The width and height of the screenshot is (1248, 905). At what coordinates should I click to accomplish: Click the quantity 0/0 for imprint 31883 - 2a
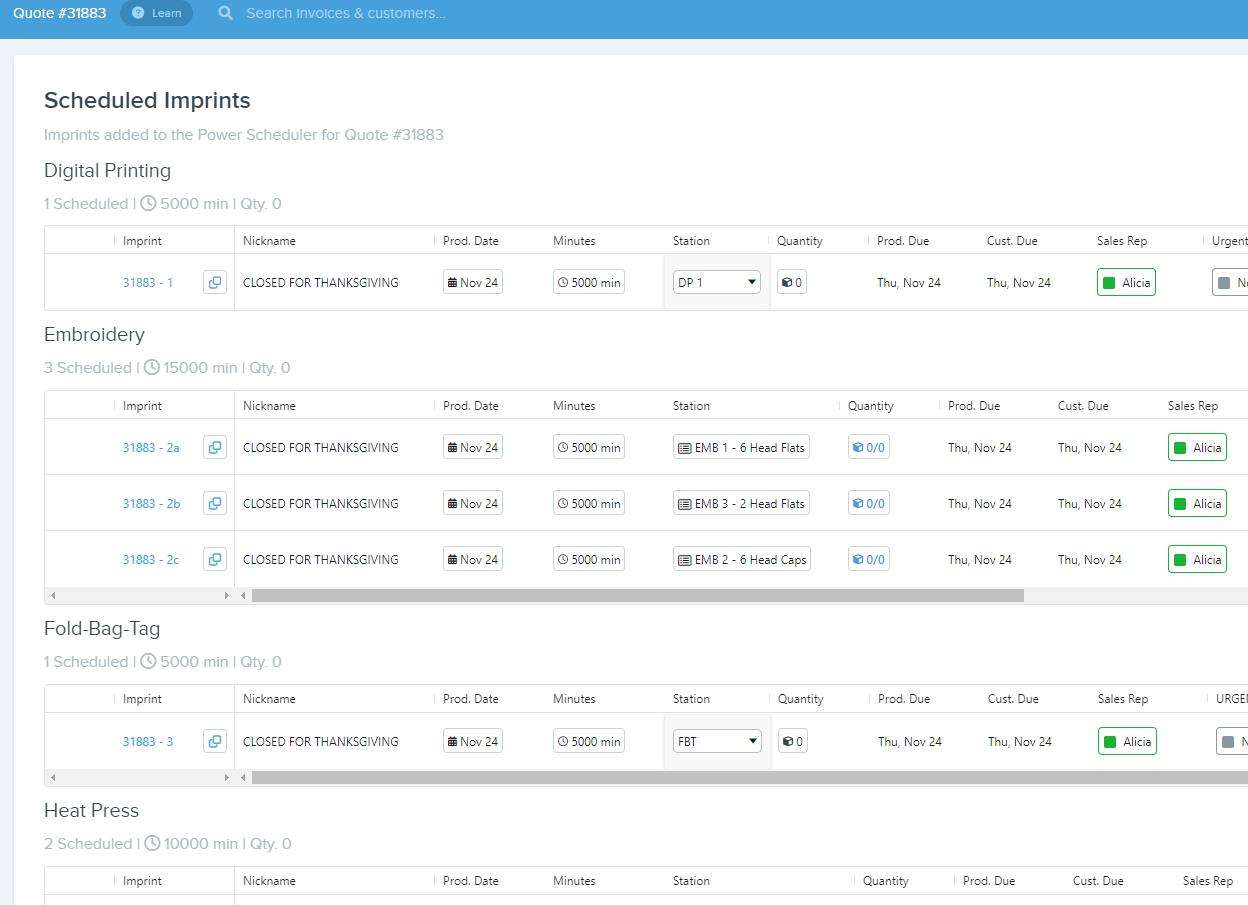coord(869,447)
